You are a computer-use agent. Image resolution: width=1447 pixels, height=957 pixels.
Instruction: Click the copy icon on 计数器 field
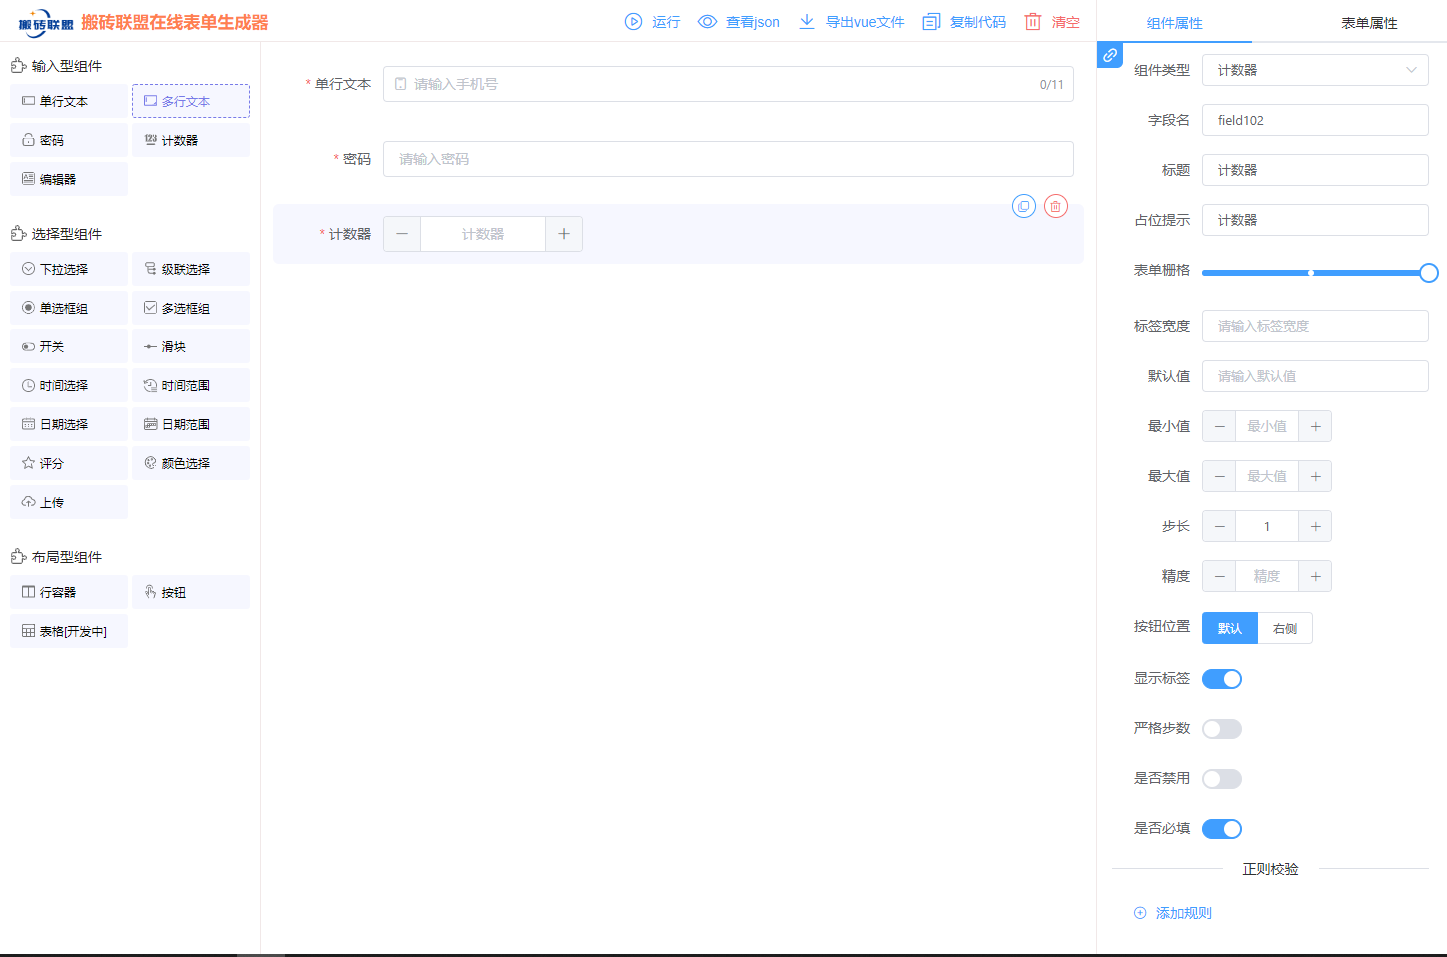pyautogui.click(x=1023, y=205)
